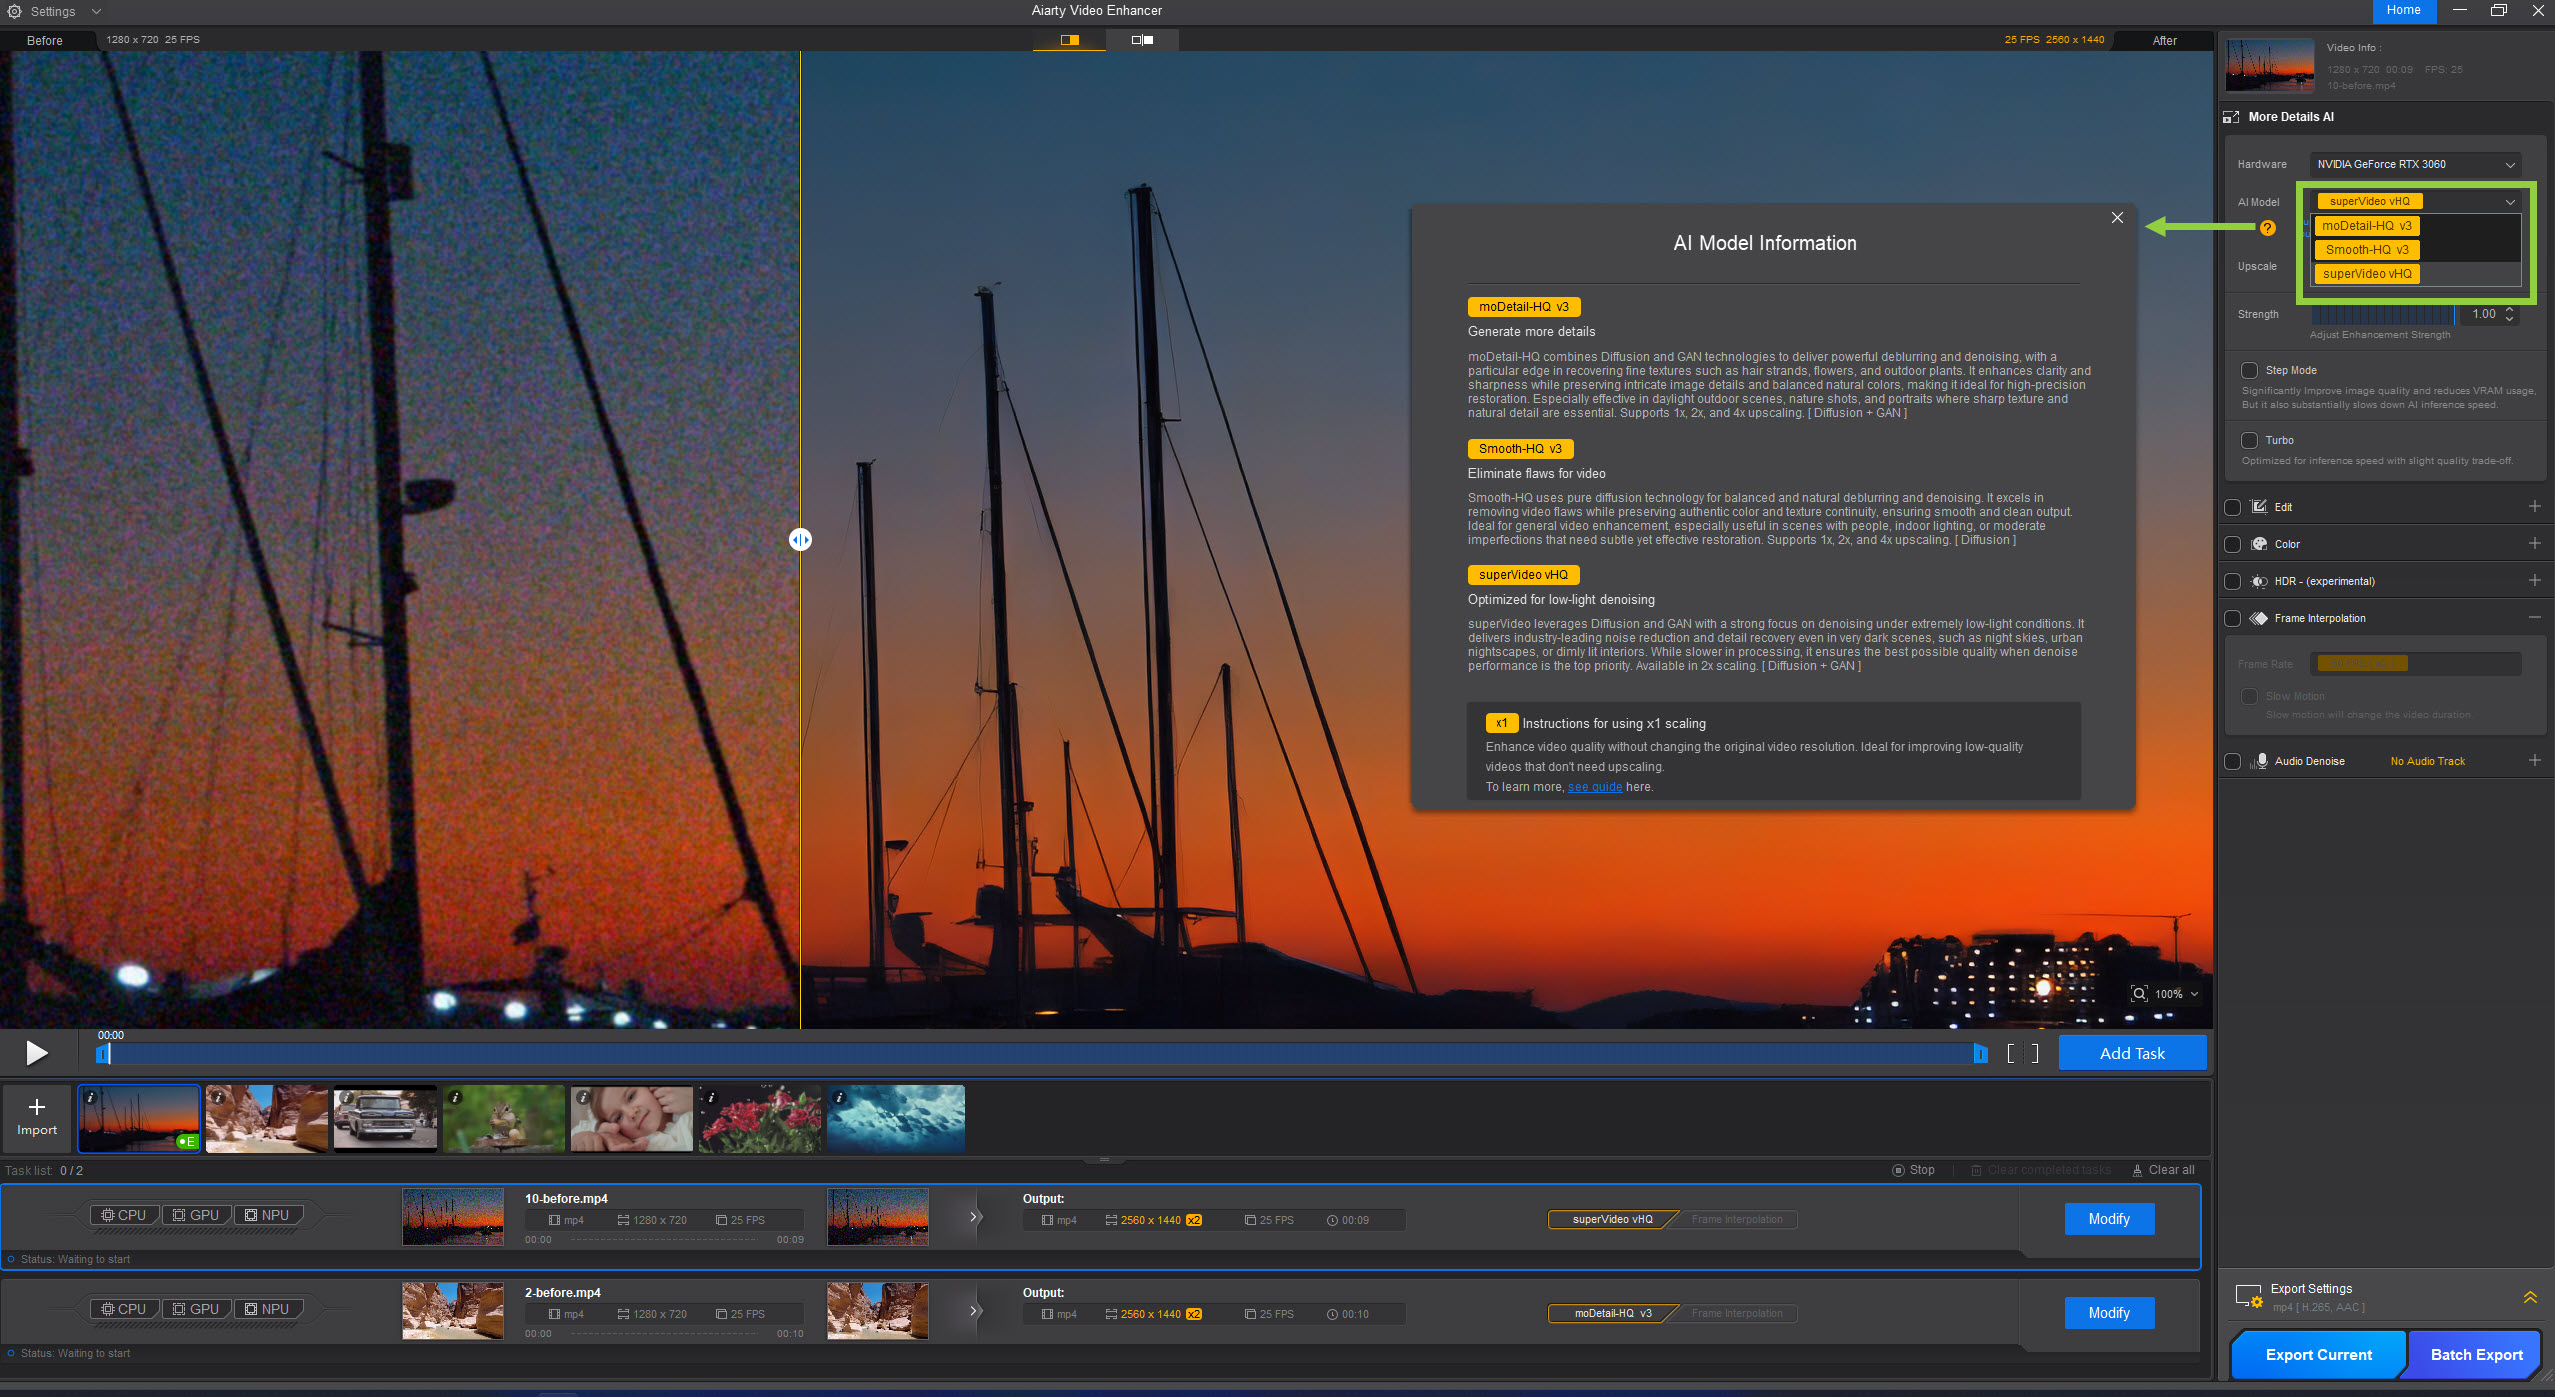Close the AI Model Information popup
2555x1397 pixels.
point(2117,218)
